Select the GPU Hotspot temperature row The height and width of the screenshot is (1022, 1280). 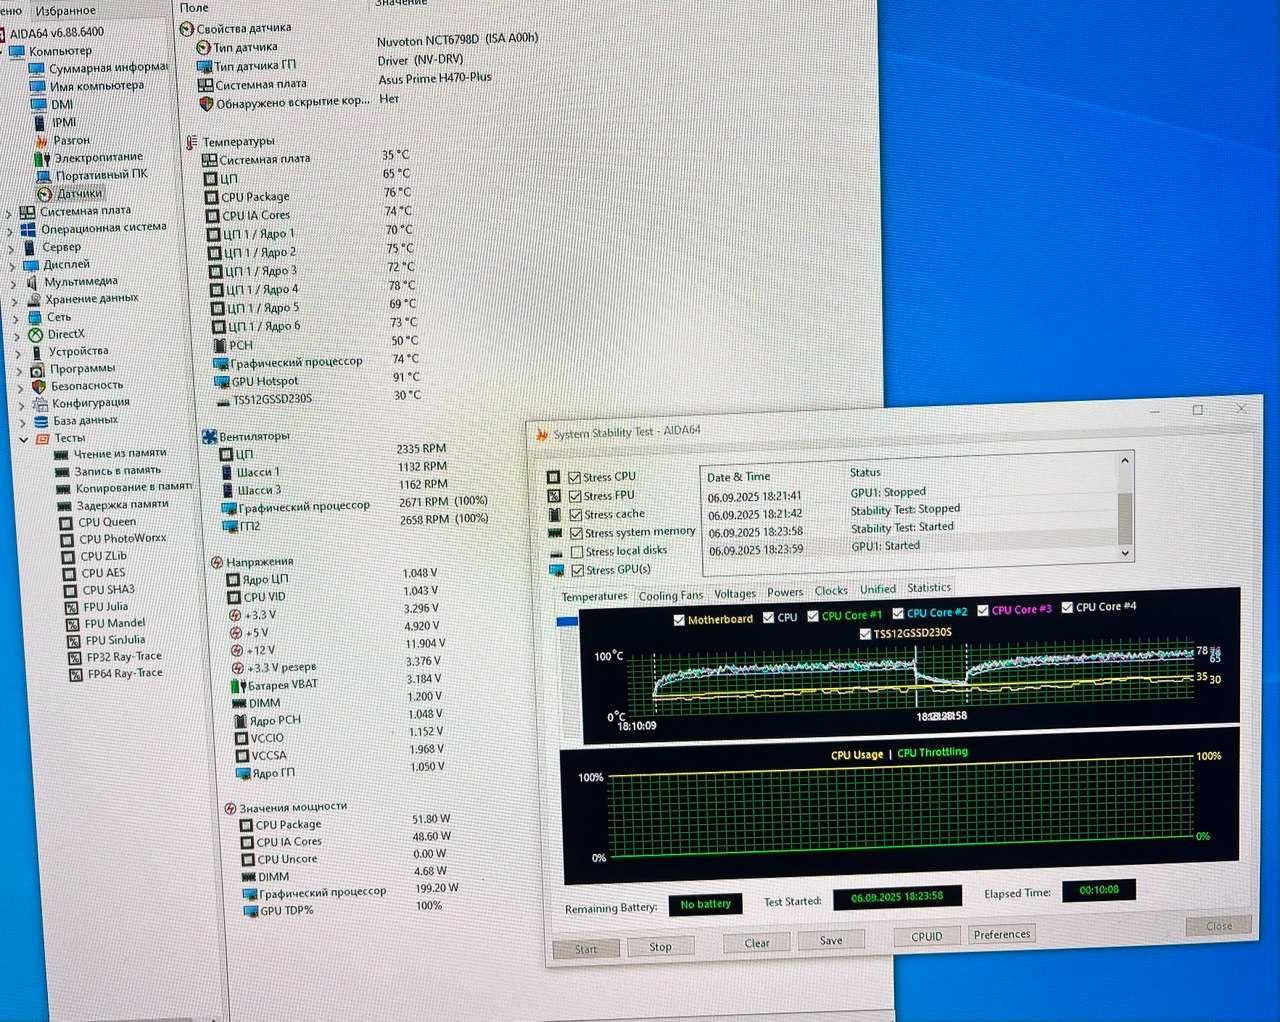(318, 380)
